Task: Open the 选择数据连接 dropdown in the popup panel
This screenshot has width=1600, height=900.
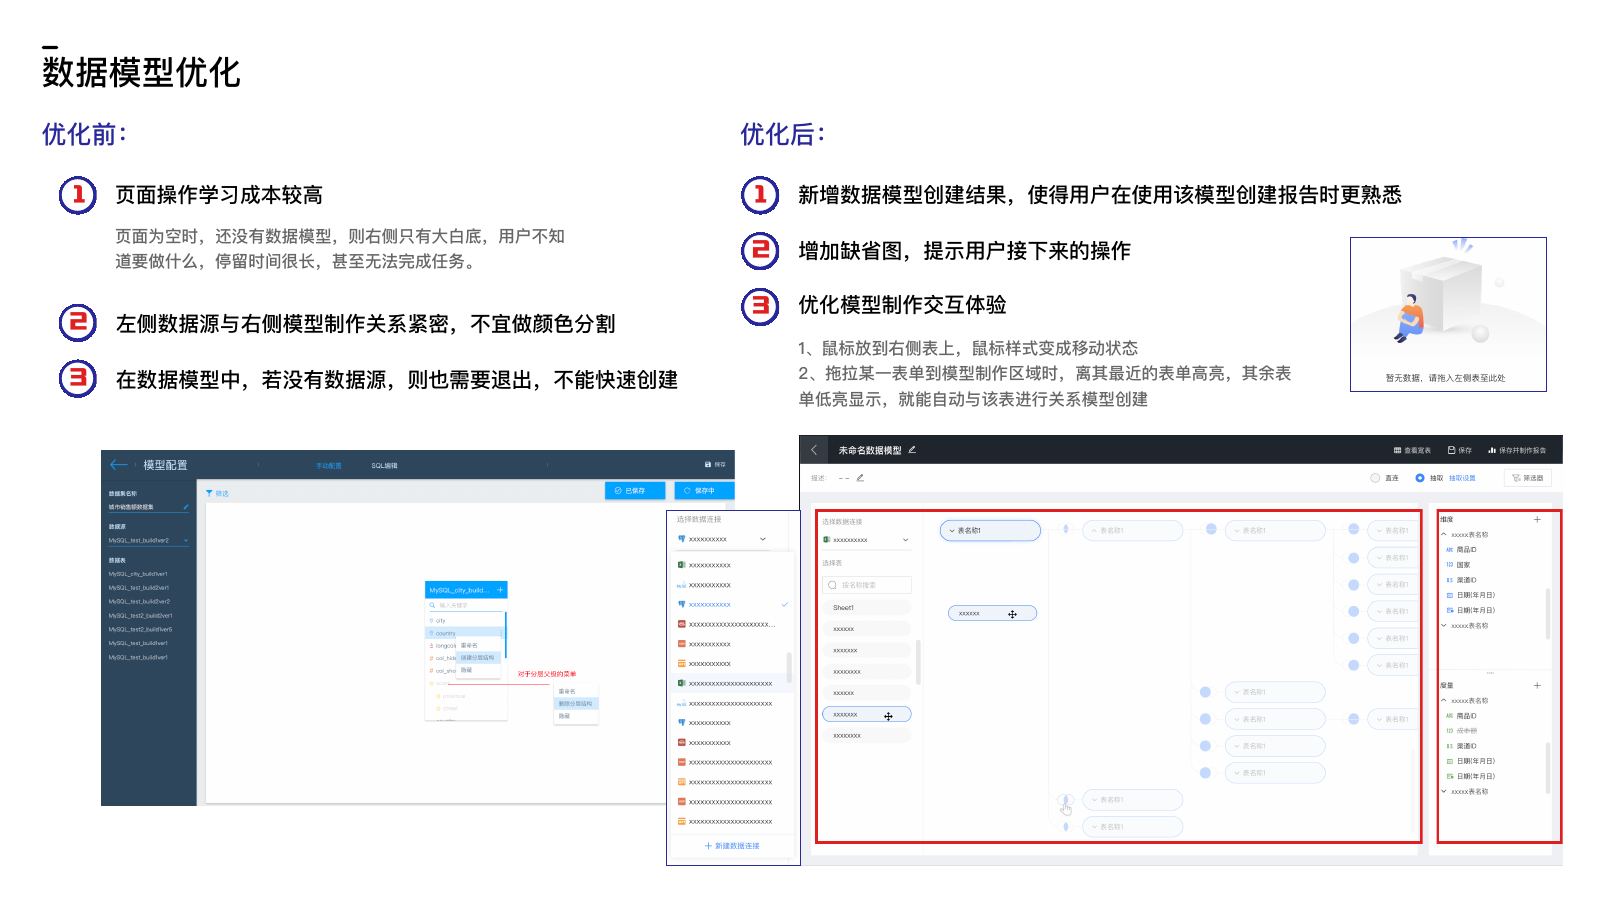Action: [x=722, y=539]
